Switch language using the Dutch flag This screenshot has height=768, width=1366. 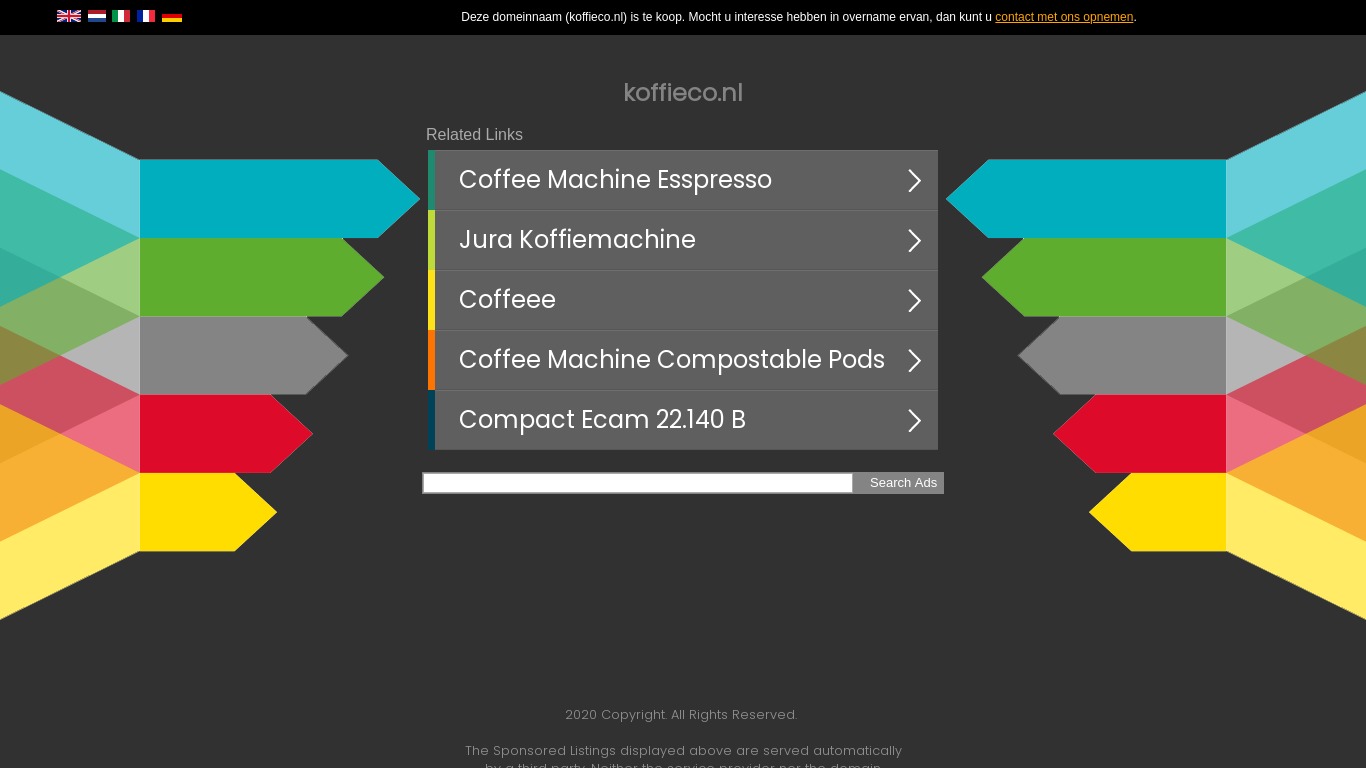pyautogui.click(x=97, y=16)
